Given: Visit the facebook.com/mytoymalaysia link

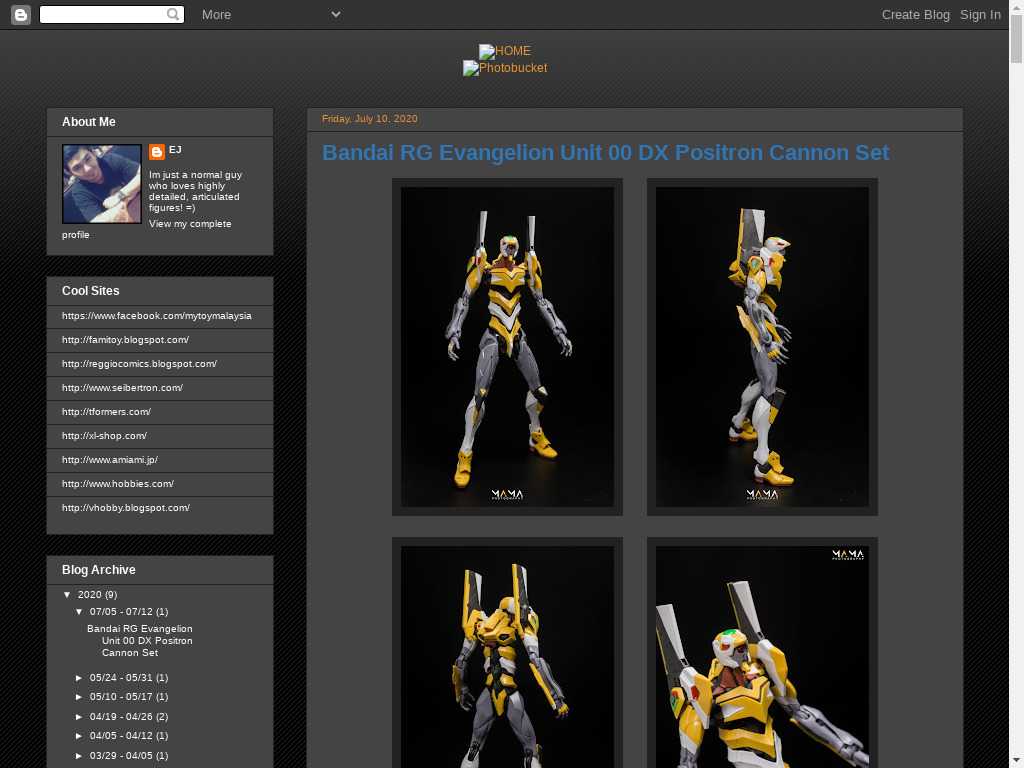Looking at the screenshot, I should click(x=157, y=316).
